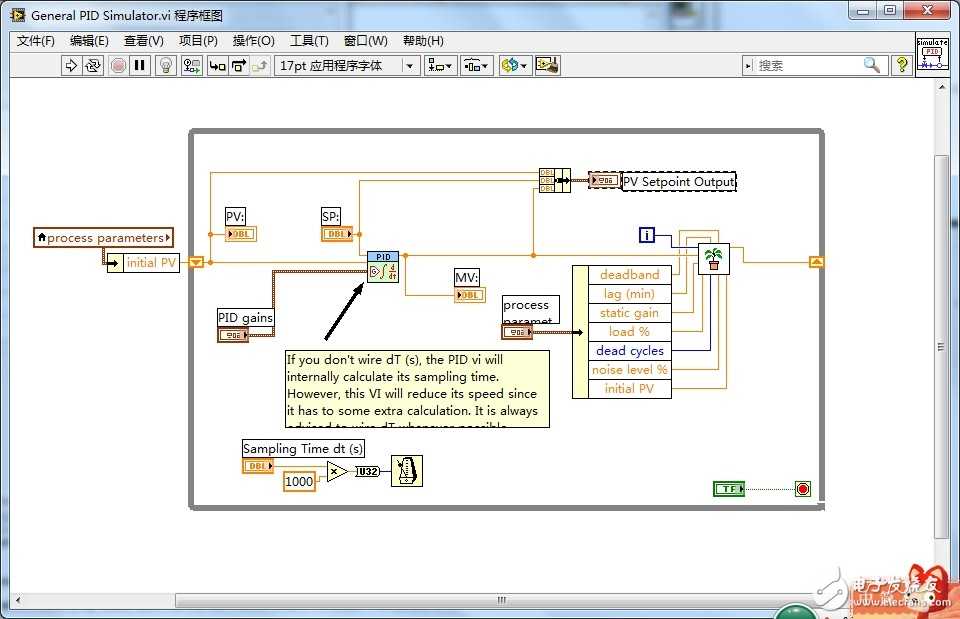Screen dimensions: 960x619
Task: Click the PV Setpoint Output label
Action: coord(679,182)
